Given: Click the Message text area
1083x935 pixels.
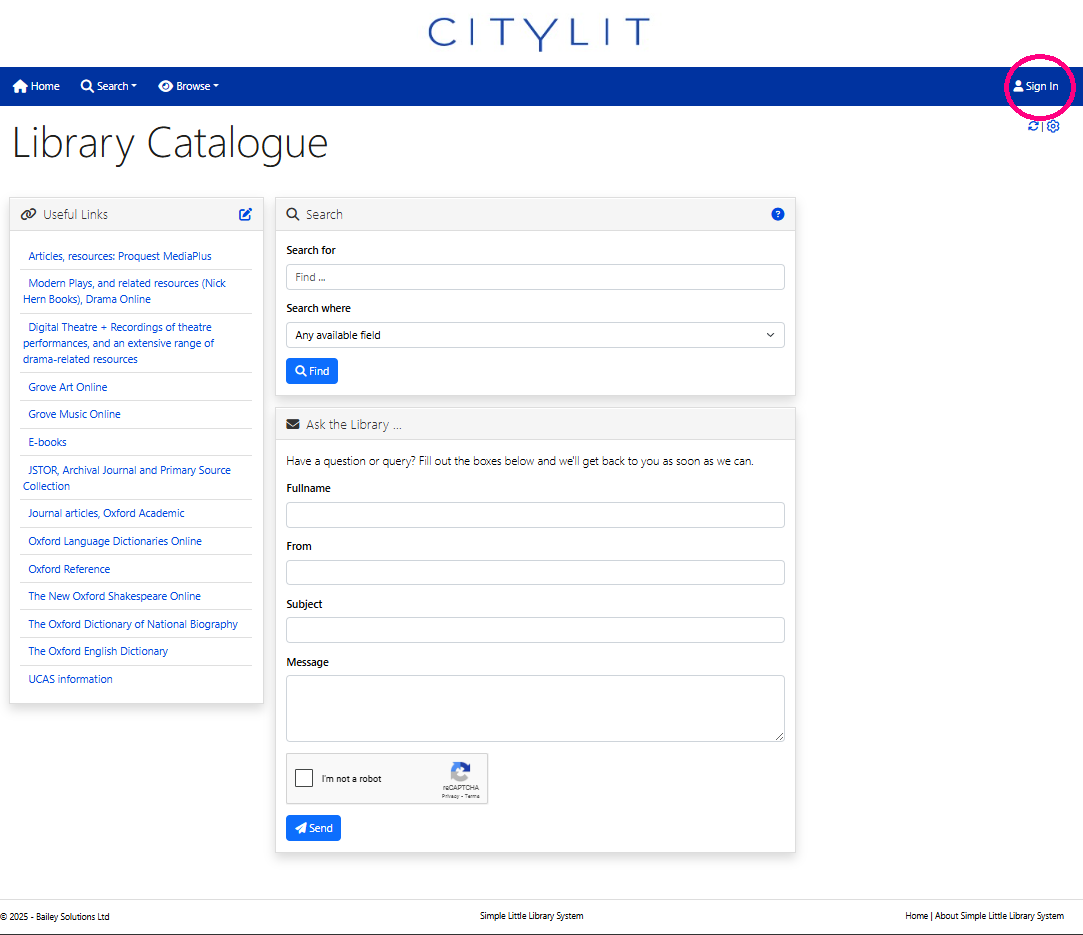Looking at the screenshot, I should pos(535,708).
